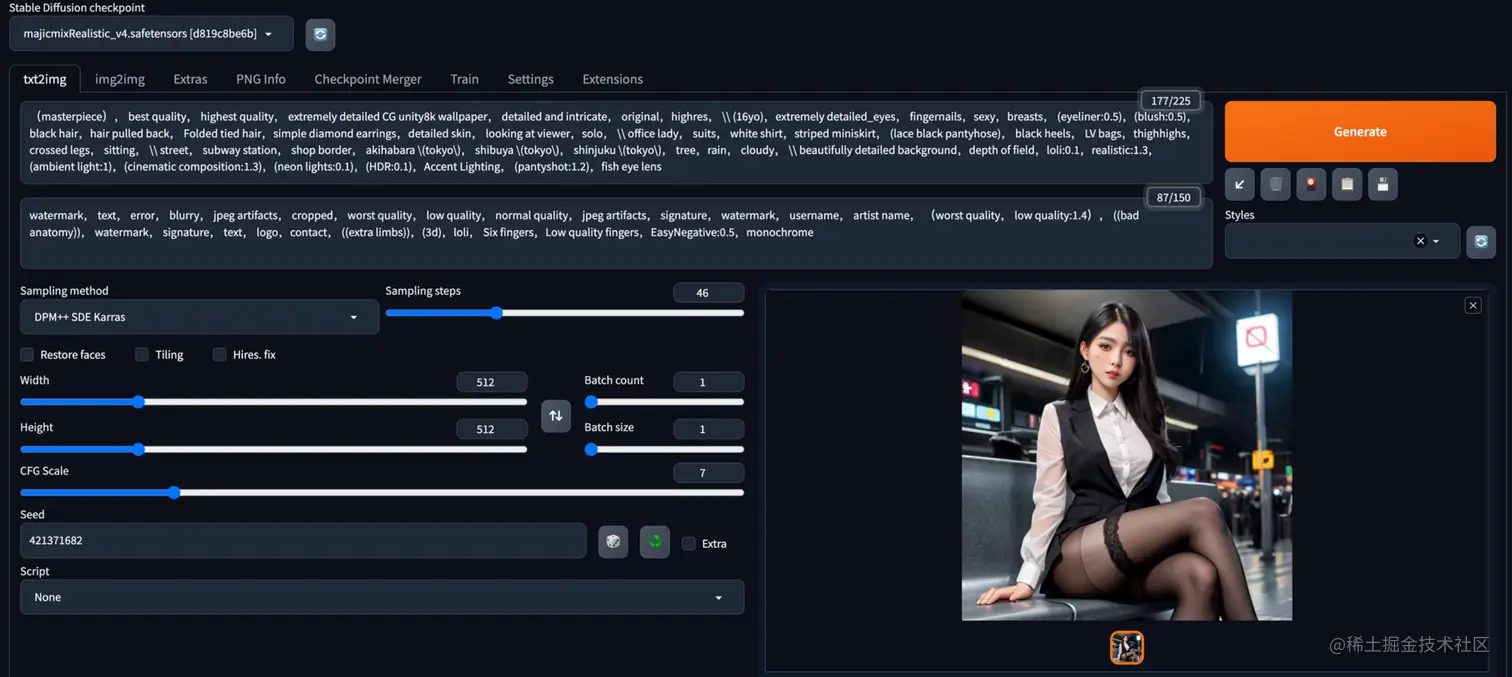
Task: Click the arrow icon to read last parameters
Action: tap(1240, 184)
